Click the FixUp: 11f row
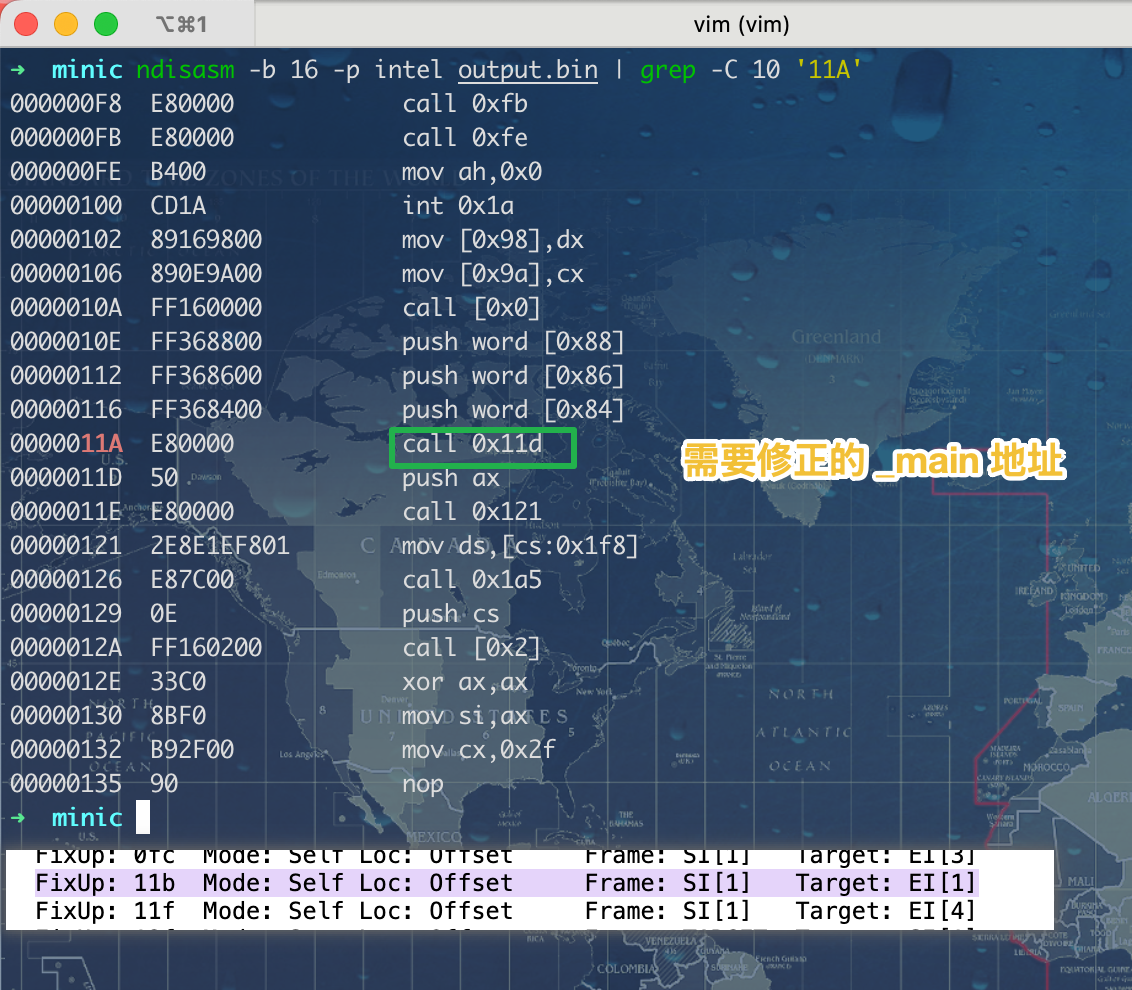1132x990 pixels. (505, 911)
